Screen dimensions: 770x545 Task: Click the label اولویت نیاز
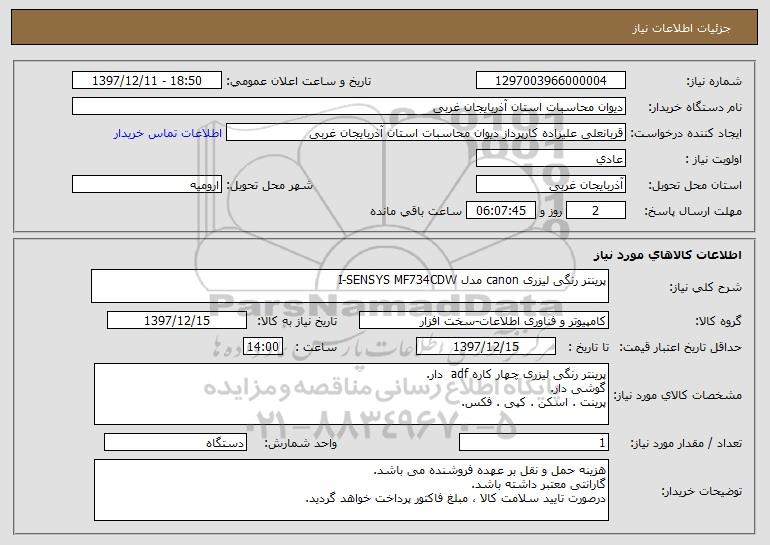[x=714, y=160]
